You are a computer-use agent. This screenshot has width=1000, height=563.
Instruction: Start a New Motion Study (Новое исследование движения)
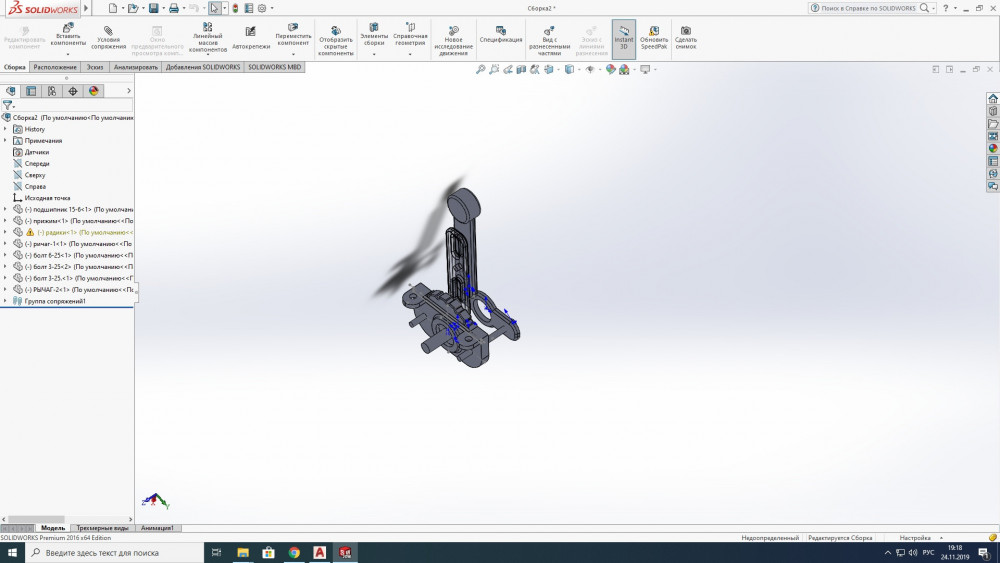(x=453, y=37)
